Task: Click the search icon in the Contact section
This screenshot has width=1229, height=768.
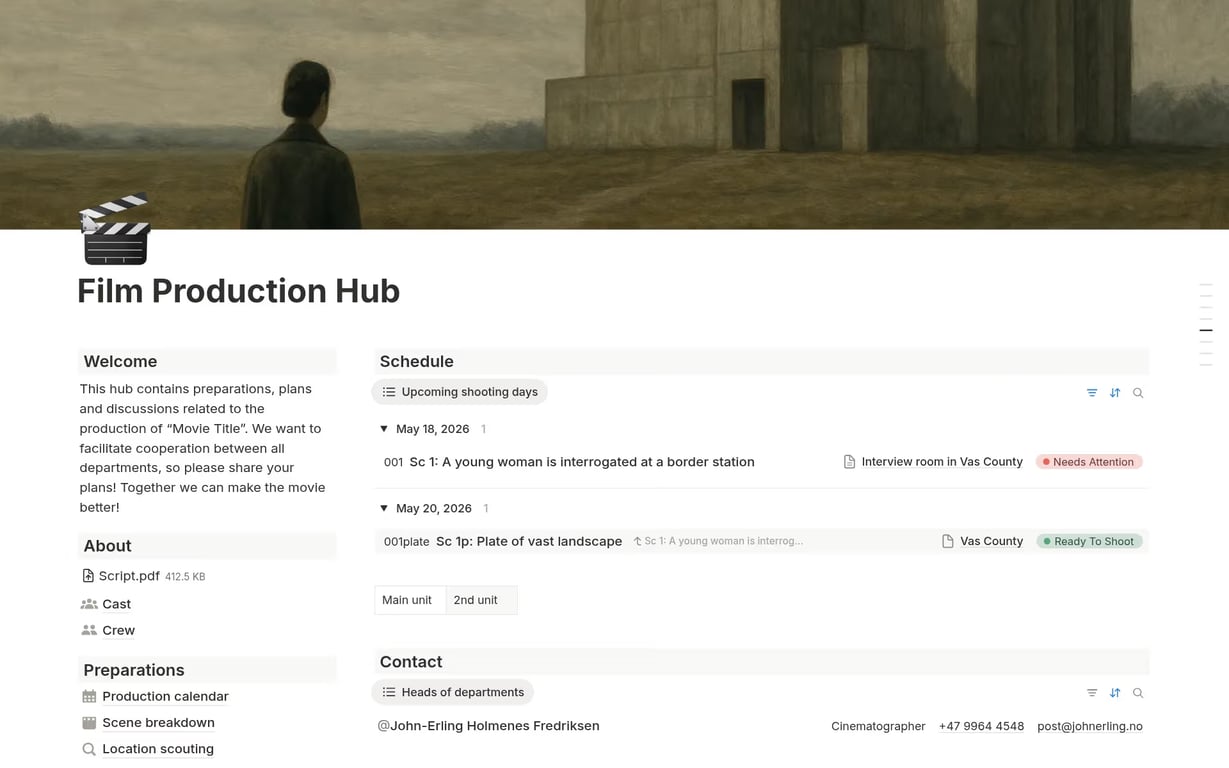Action: [1138, 692]
